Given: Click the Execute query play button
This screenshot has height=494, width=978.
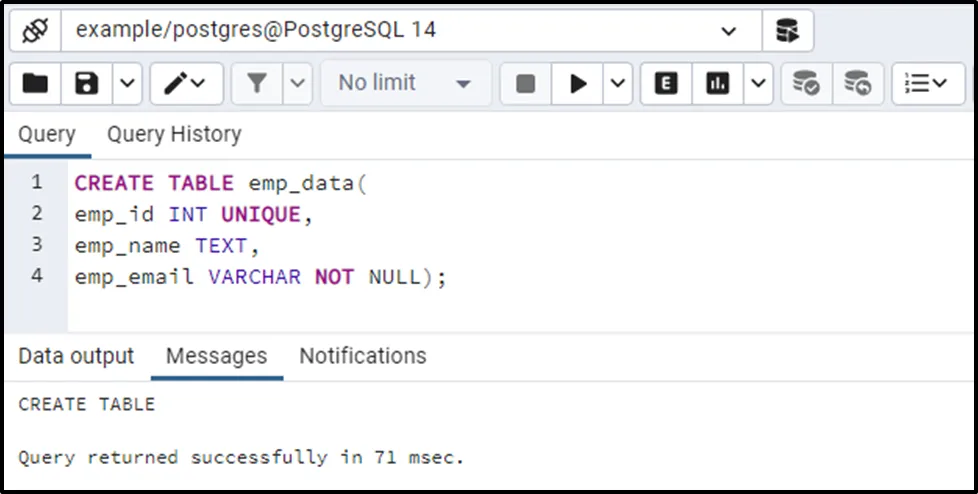Looking at the screenshot, I should click(578, 84).
